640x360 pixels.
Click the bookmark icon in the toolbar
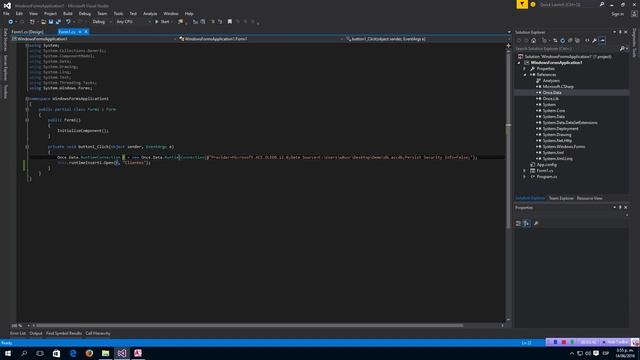click(x=230, y=22)
